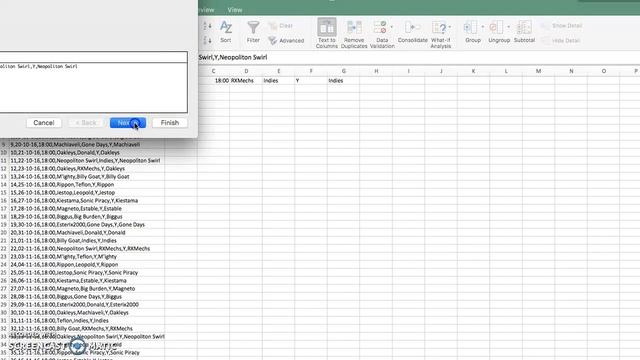Click the Consolidate icon
This screenshot has height=360, width=640.
pyautogui.click(x=412, y=32)
